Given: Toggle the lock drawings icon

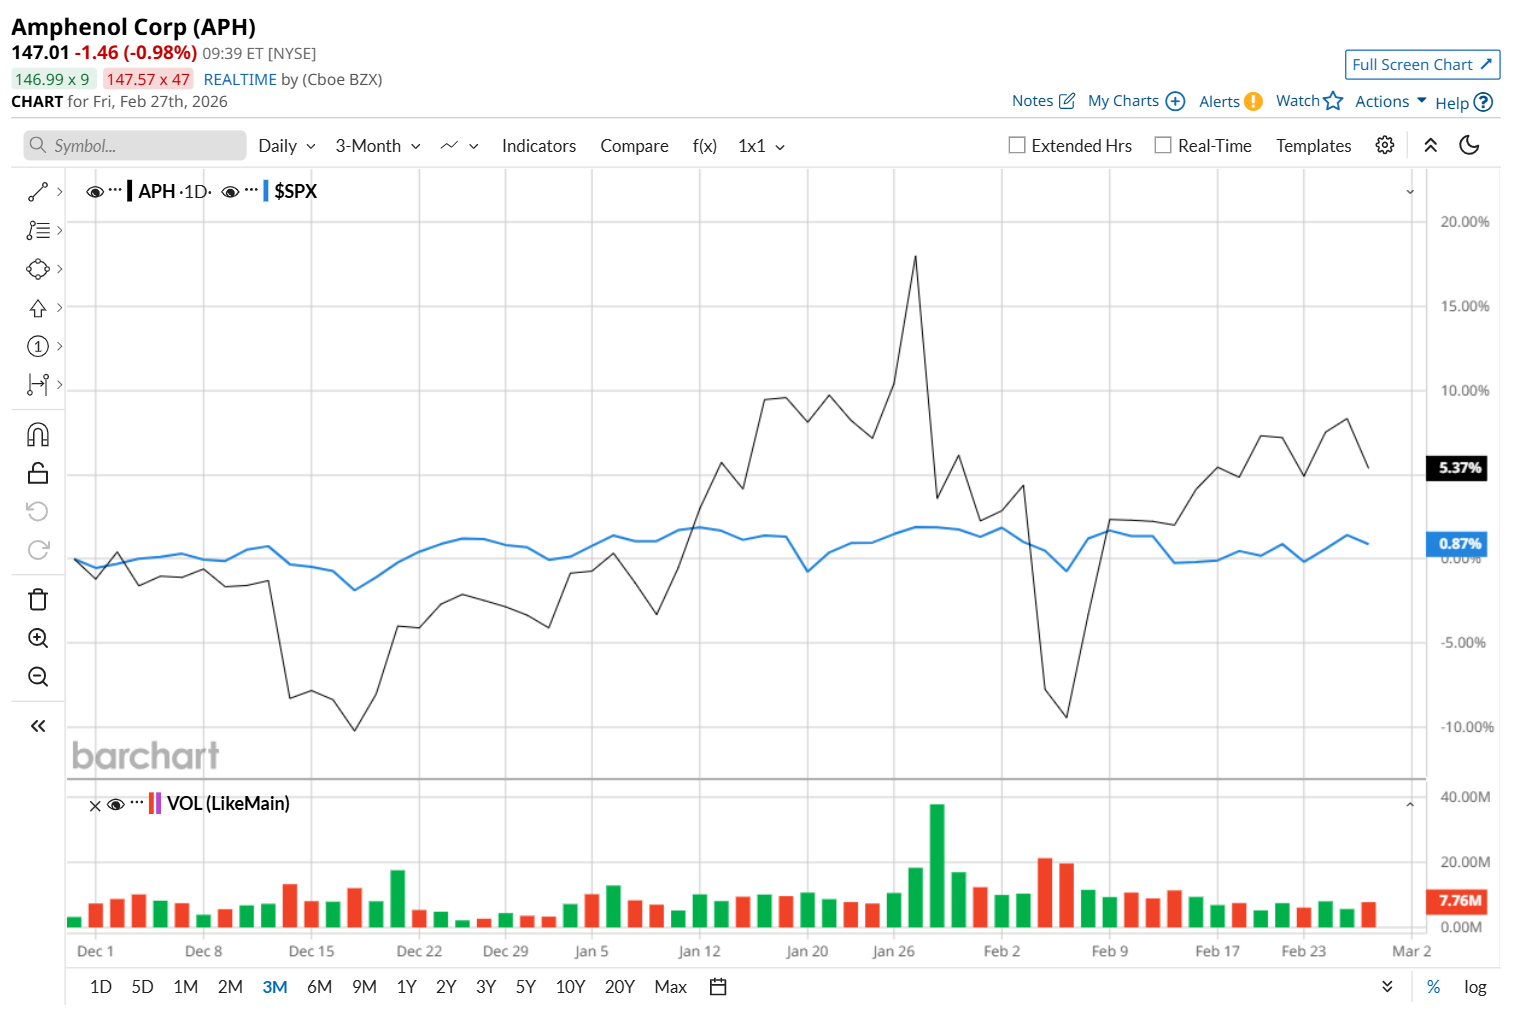Looking at the screenshot, I should [x=38, y=473].
